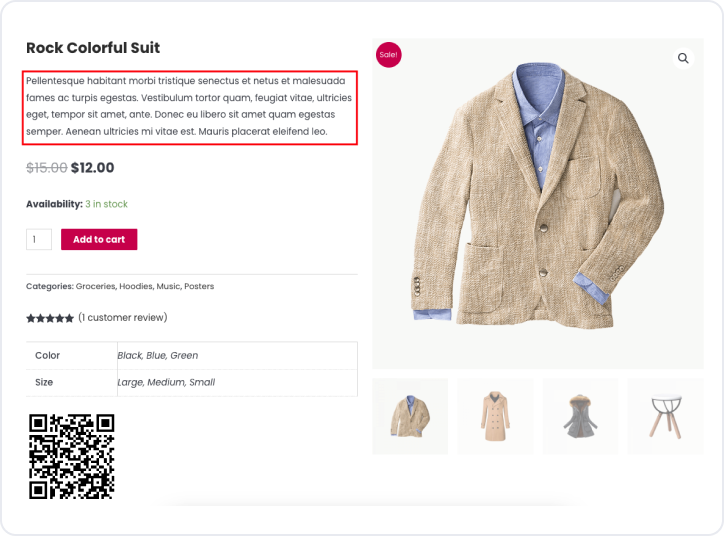Select the peach coat thumbnail
The width and height of the screenshot is (724, 536).
pyautogui.click(x=495, y=416)
